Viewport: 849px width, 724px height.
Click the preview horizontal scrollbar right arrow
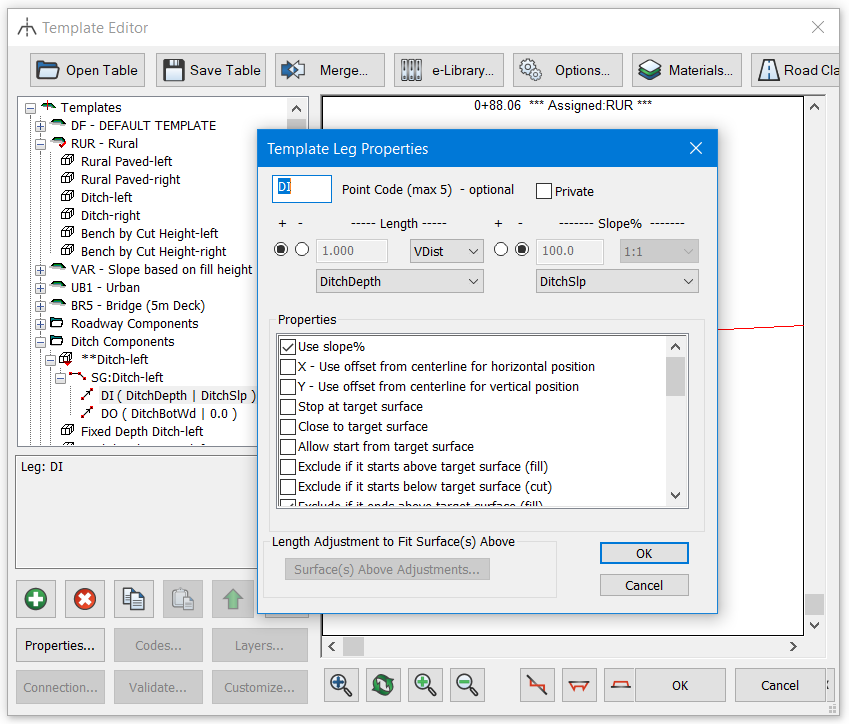[793, 647]
